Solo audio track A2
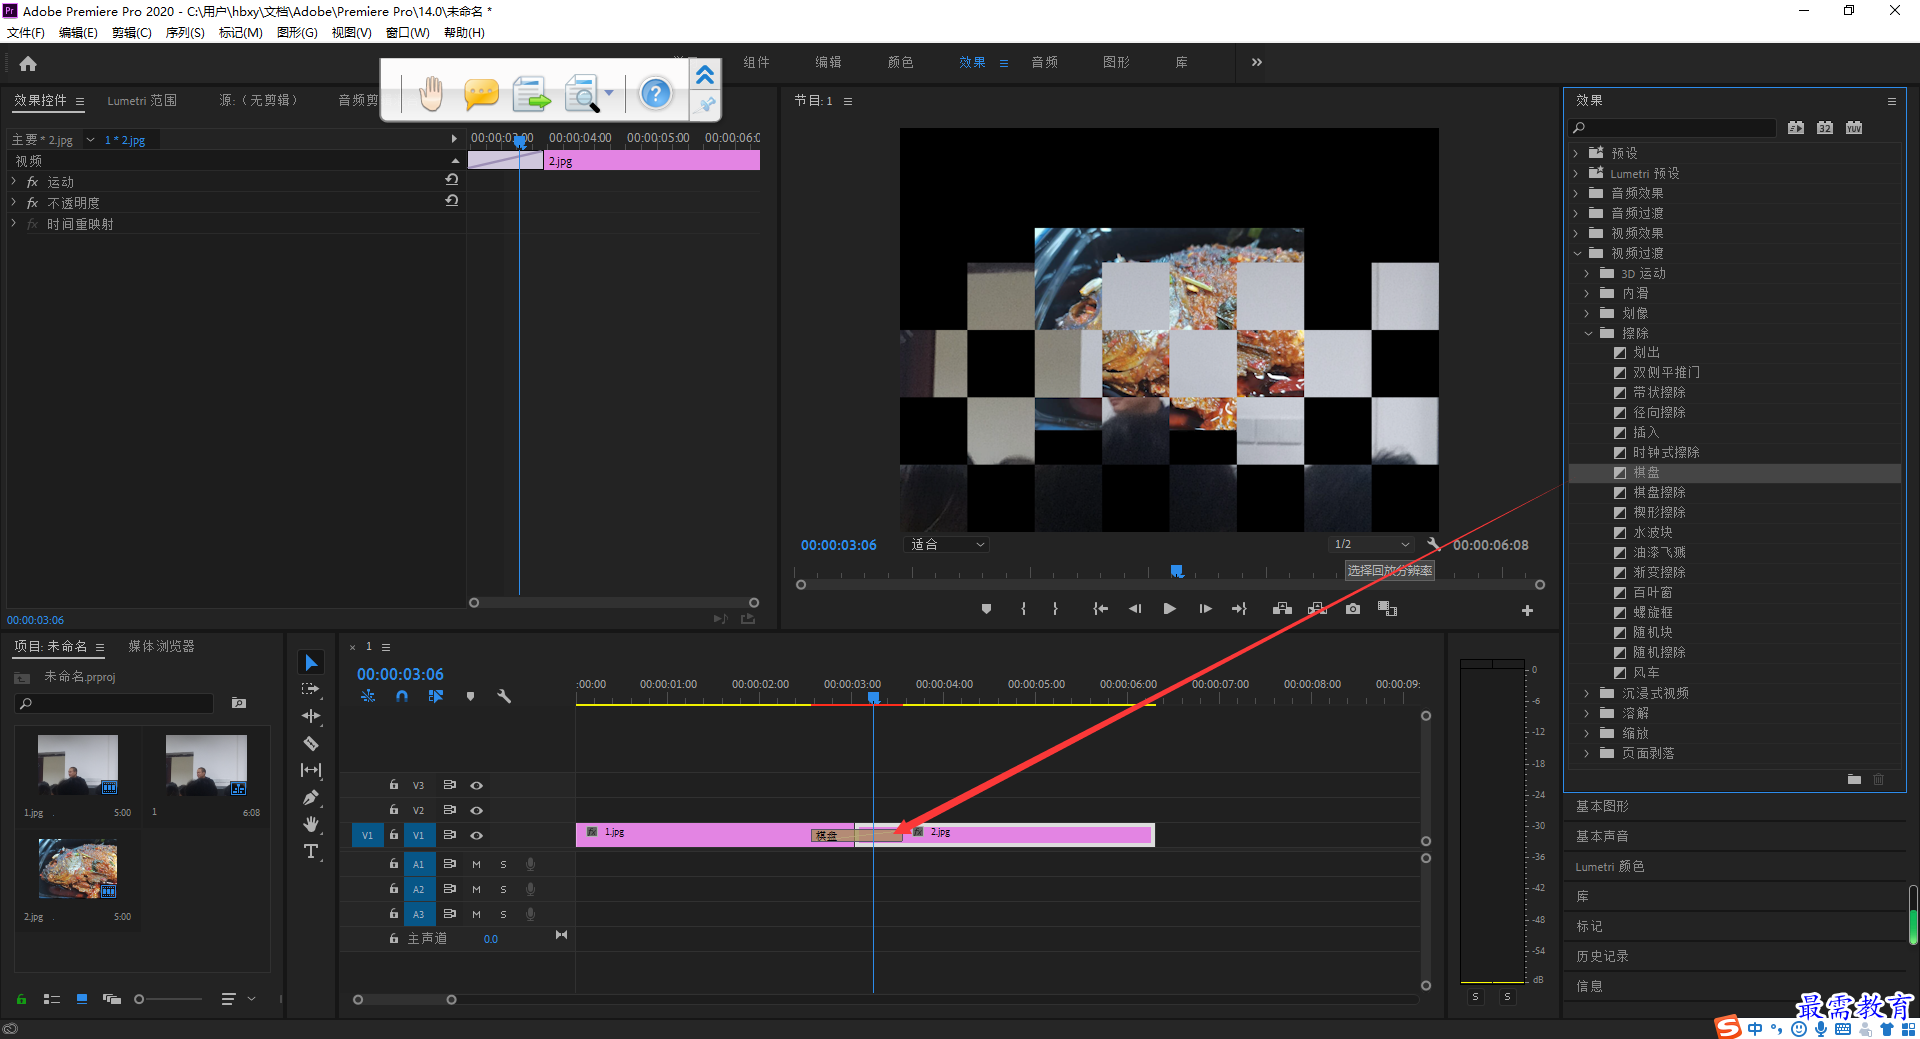Viewport: 1920px width, 1039px height. click(503, 889)
